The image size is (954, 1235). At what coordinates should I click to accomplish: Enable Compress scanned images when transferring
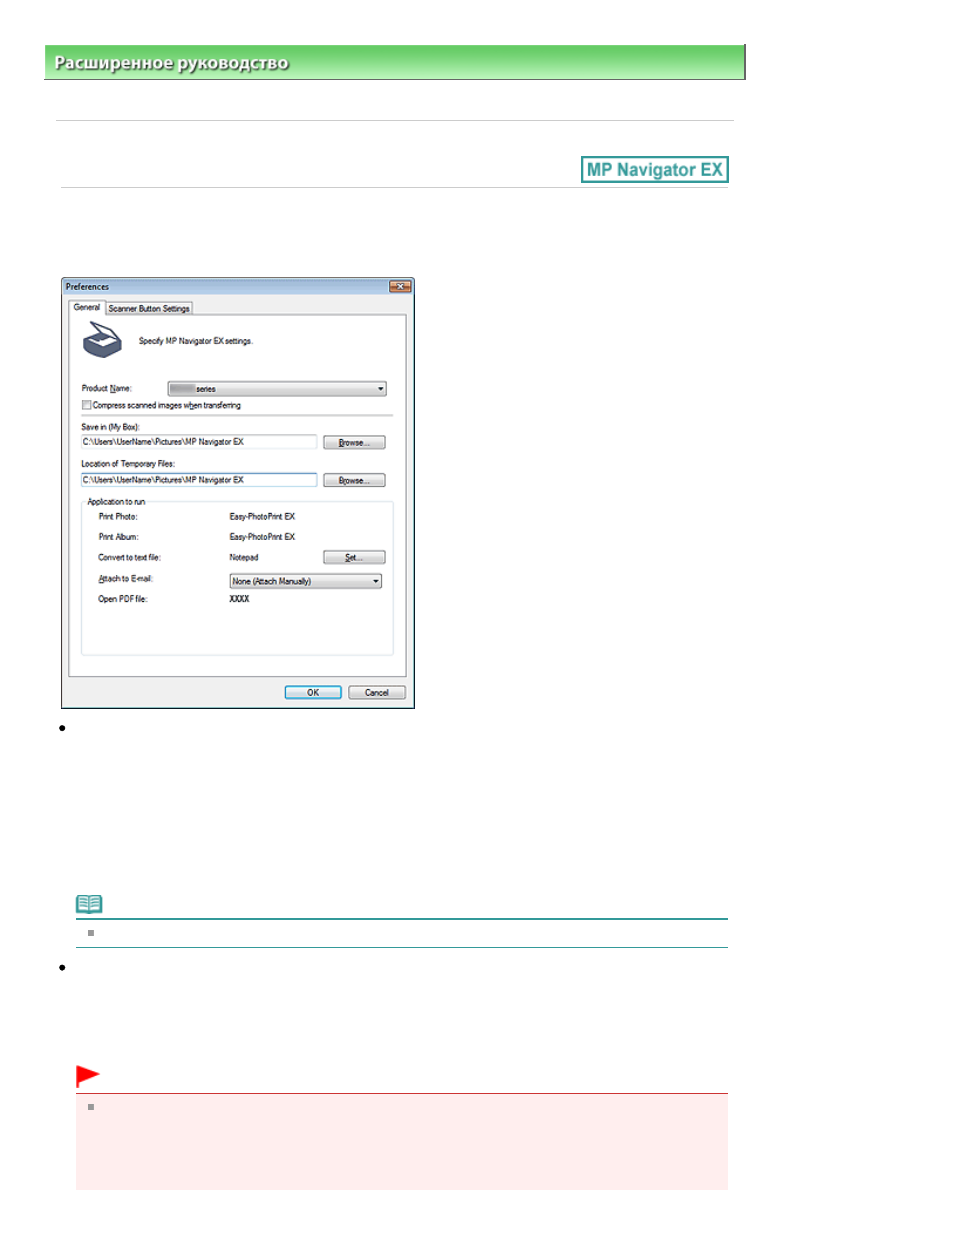(86, 405)
